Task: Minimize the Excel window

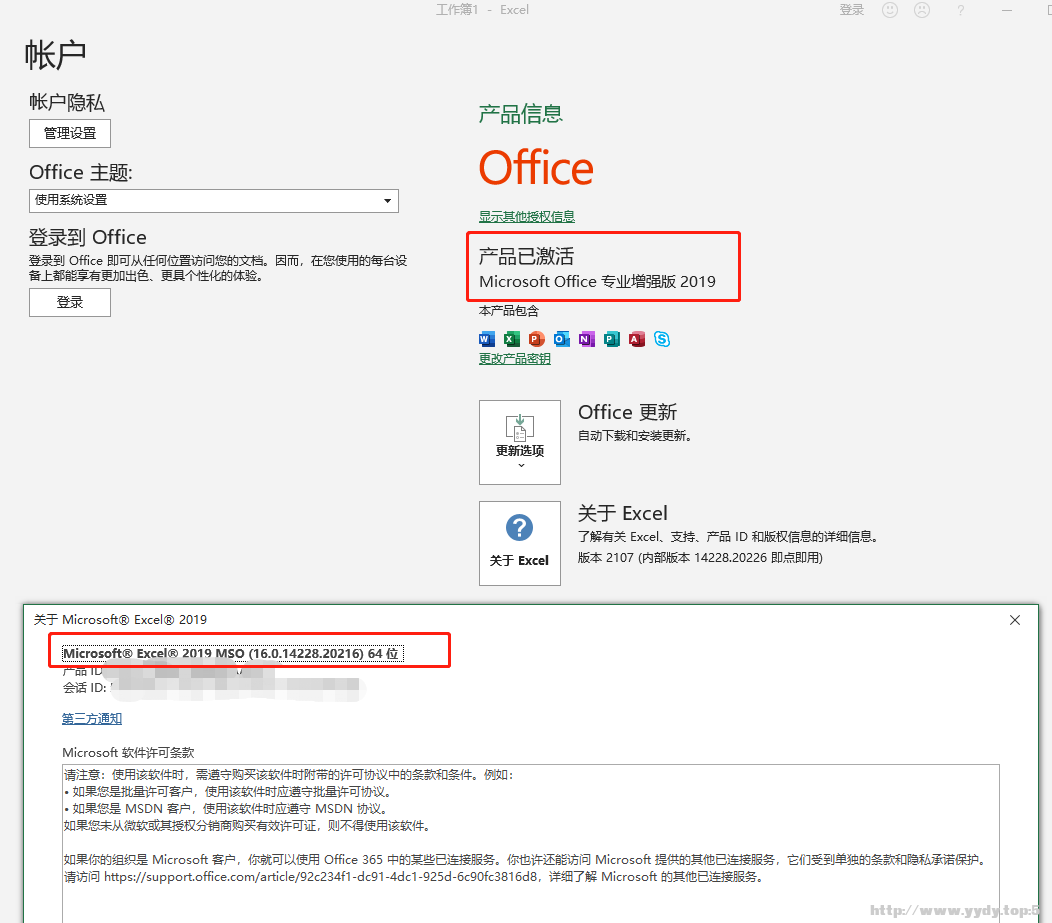Action: tap(1006, 10)
